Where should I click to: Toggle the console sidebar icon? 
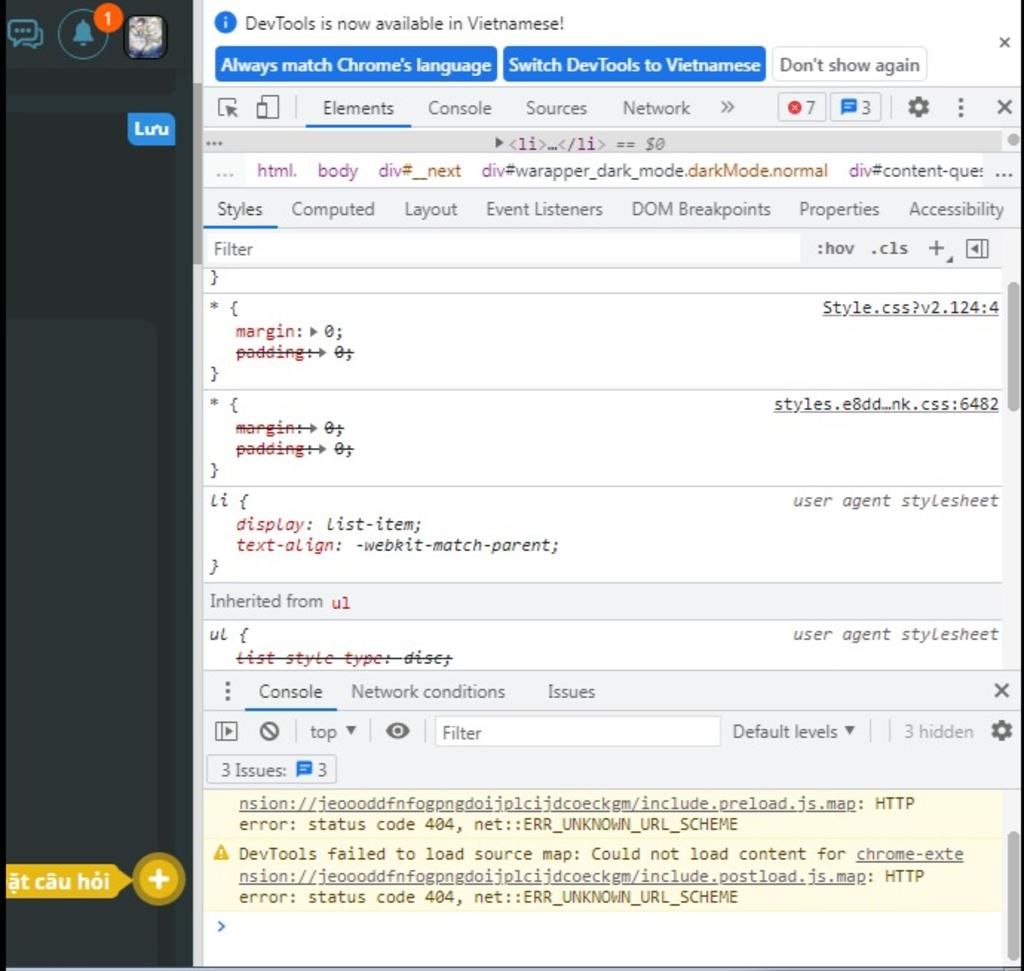point(226,731)
